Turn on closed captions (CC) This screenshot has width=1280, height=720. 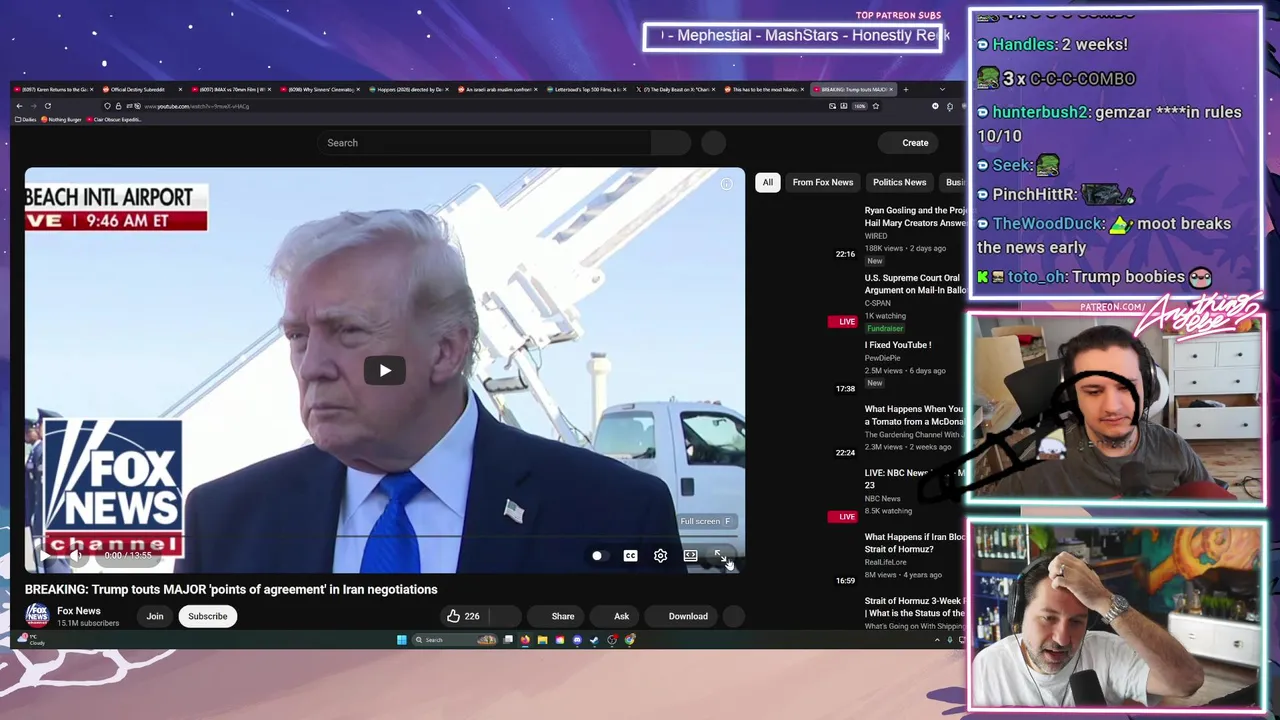pyautogui.click(x=630, y=556)
